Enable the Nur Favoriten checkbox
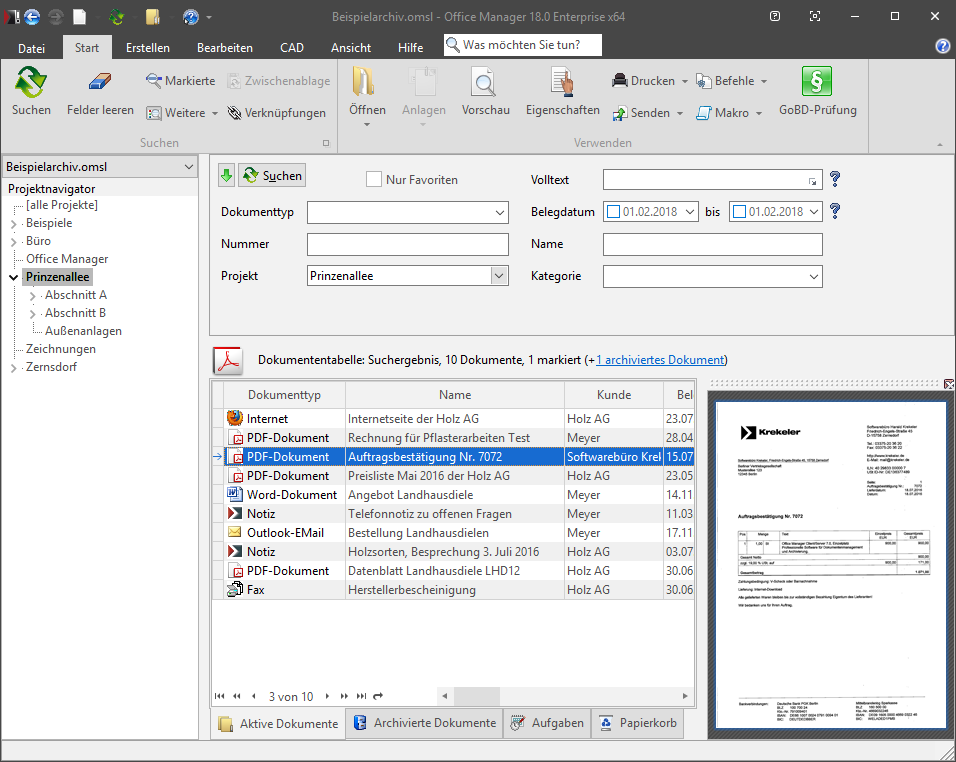 (374, 180)
